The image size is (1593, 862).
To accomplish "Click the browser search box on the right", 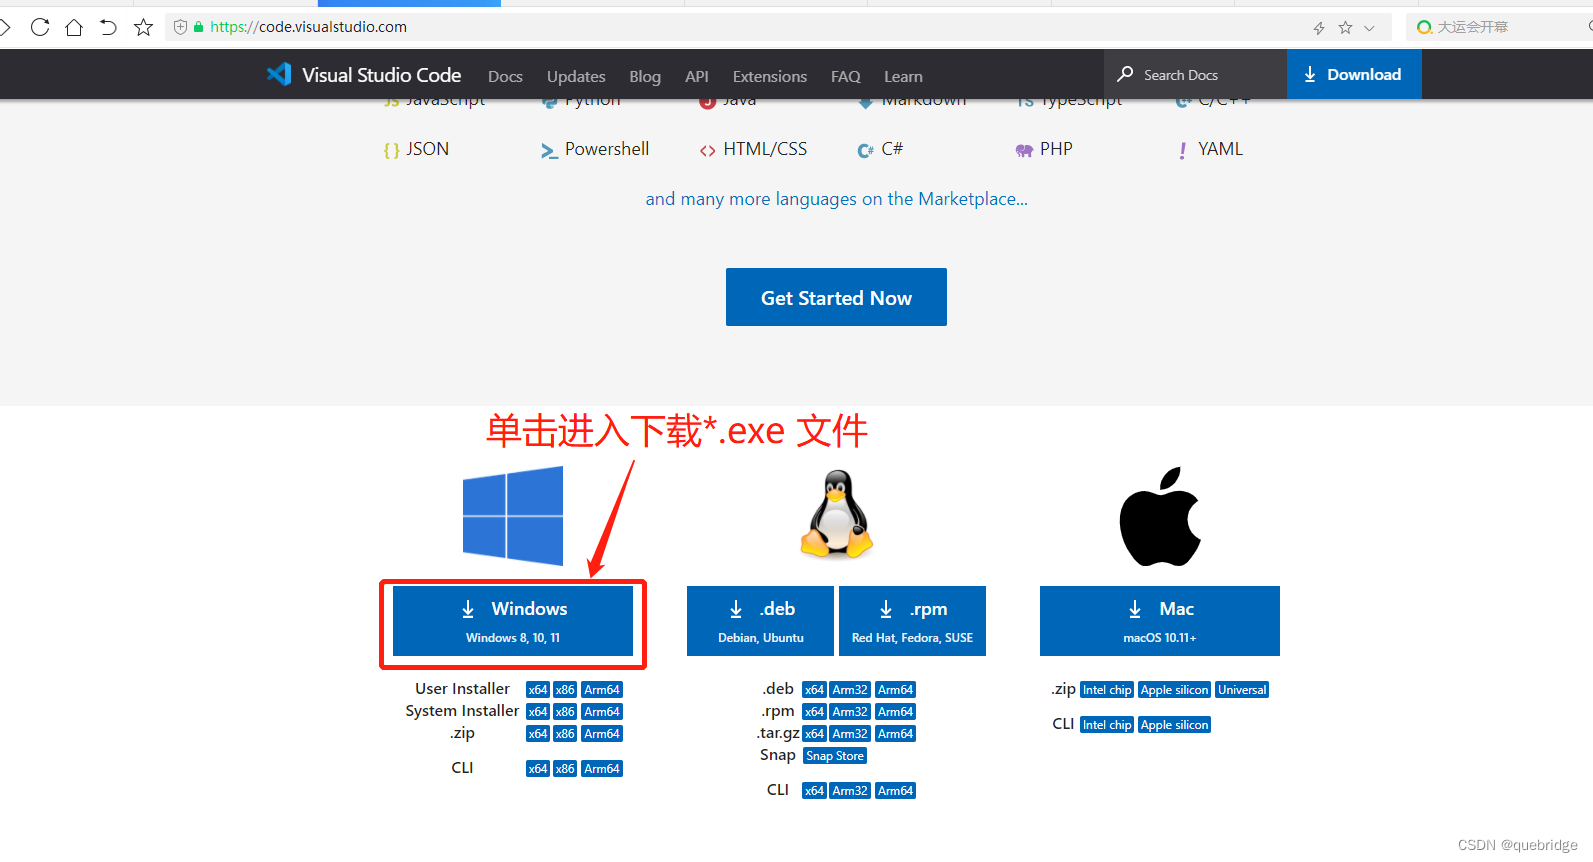I will [x=1500, y=27].
